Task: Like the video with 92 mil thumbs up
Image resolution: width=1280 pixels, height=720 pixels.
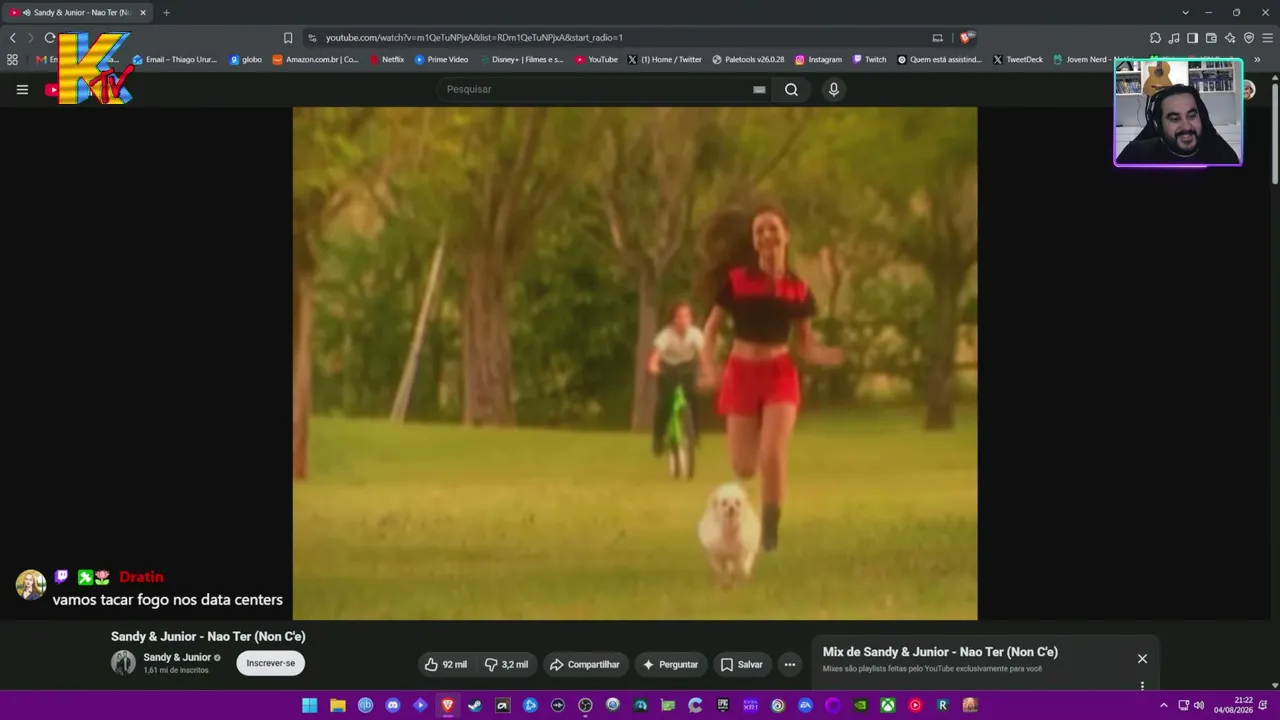Action: (446, 664)
